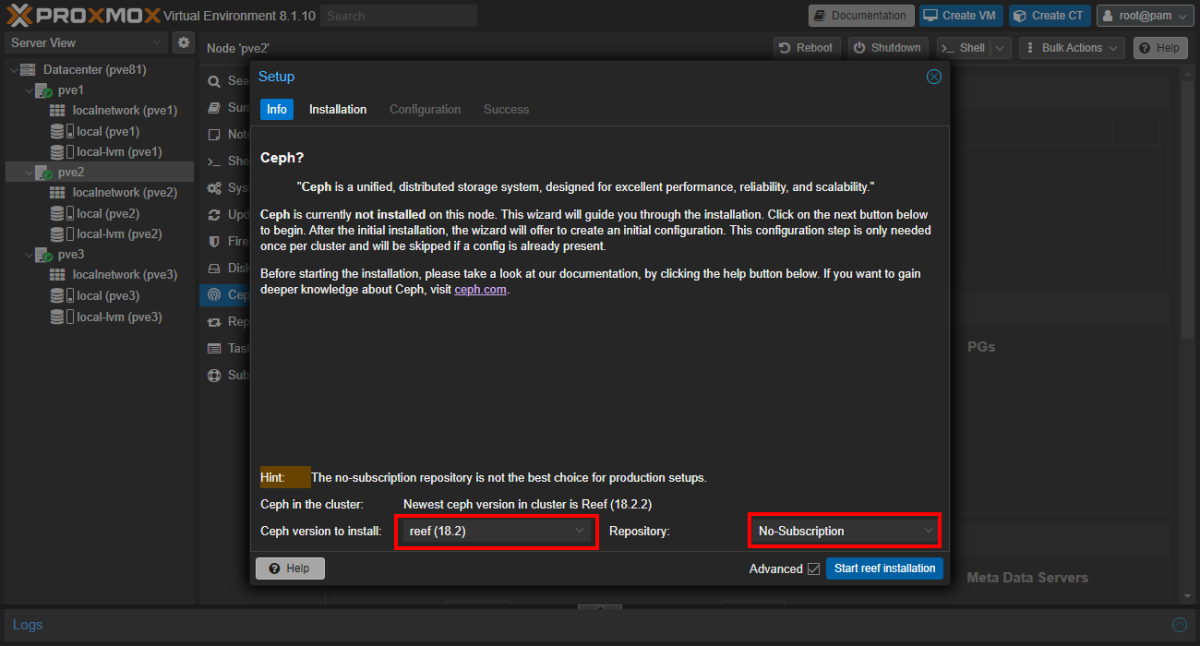
Task: Switch to the Configuration tab
Action: point(425,109)
